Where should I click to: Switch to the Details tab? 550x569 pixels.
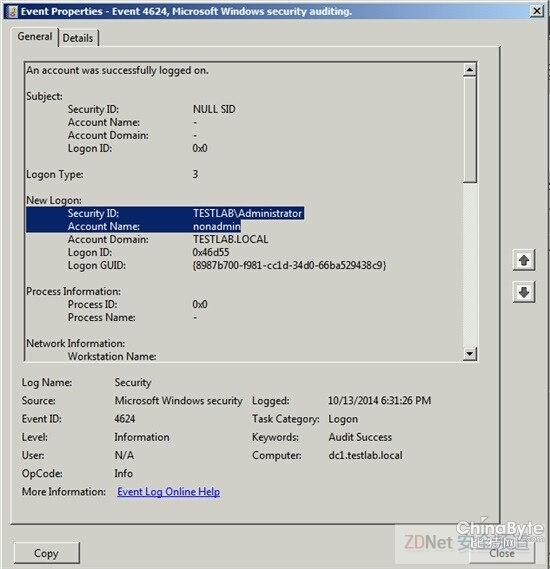(x=78, y=38)
